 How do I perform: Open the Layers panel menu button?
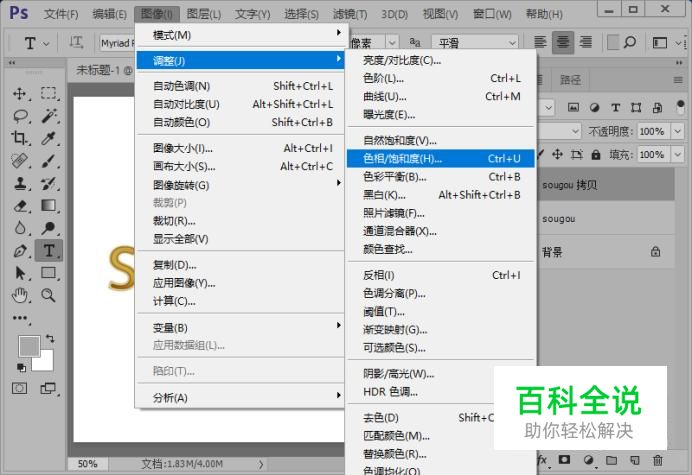(x=678, y=80)
